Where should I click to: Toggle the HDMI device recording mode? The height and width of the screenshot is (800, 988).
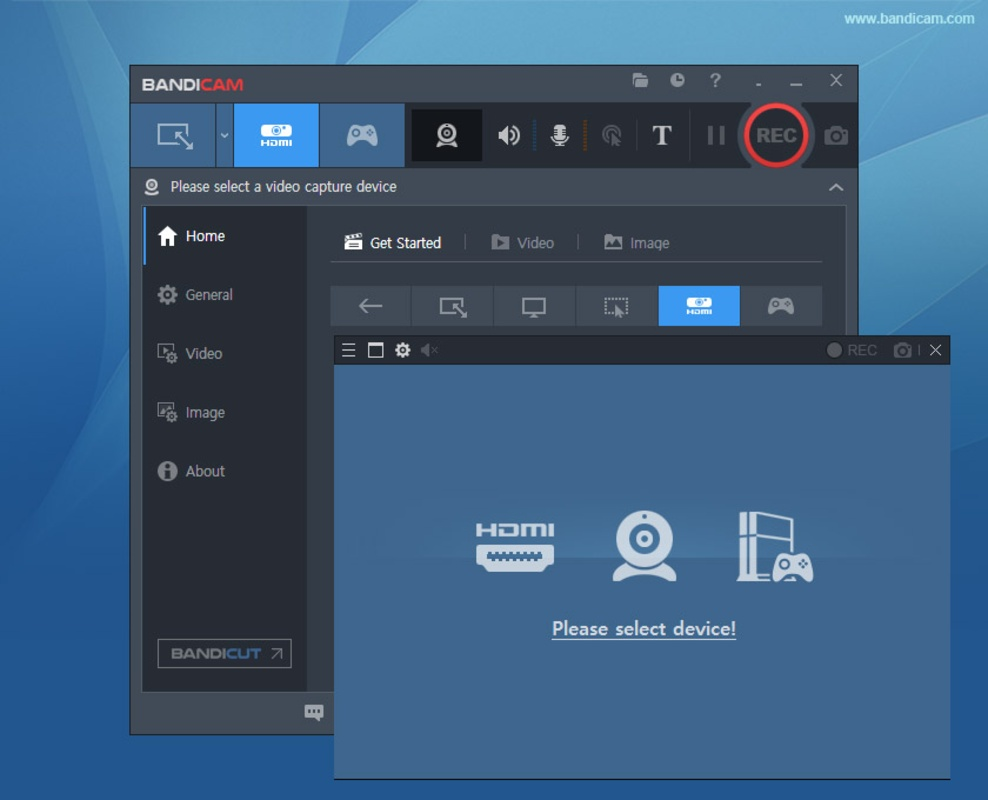pyautogui.click(x=276, y=135)
